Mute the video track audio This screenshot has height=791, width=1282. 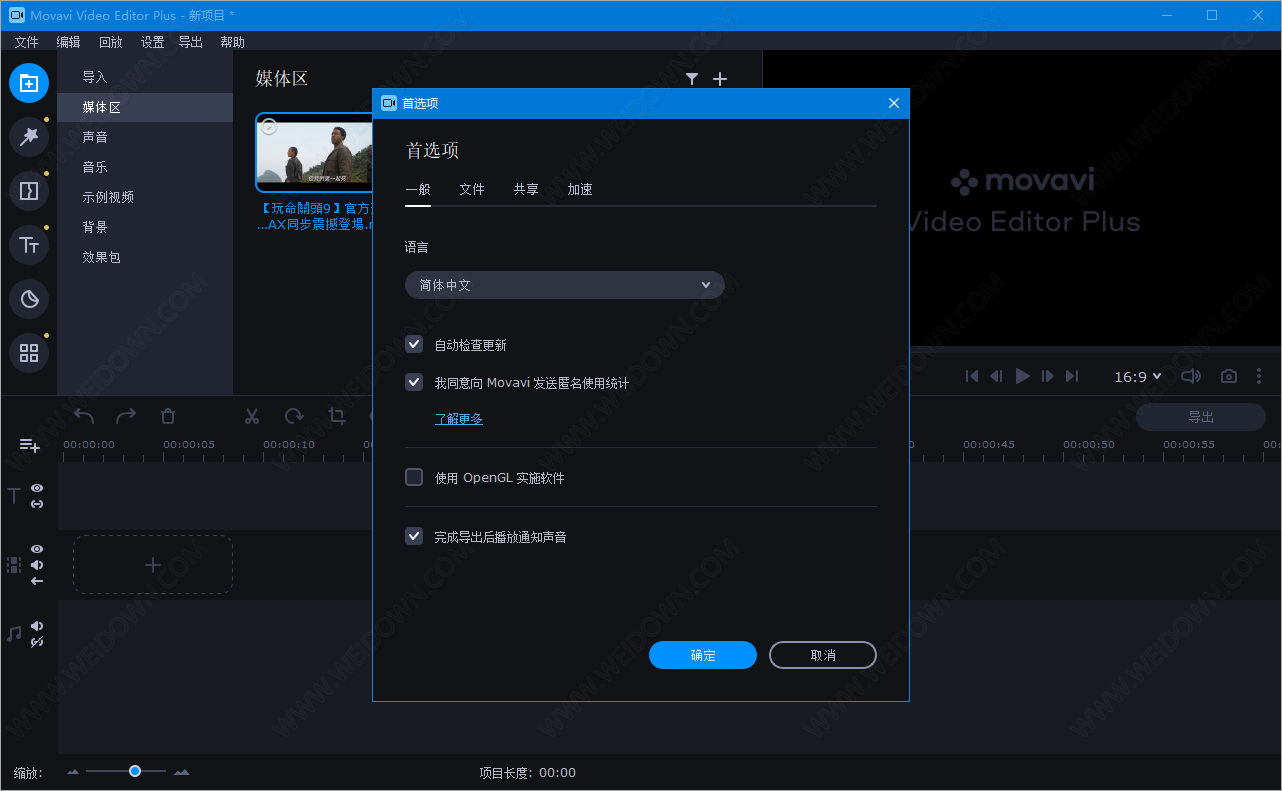(x=37, y=565)
